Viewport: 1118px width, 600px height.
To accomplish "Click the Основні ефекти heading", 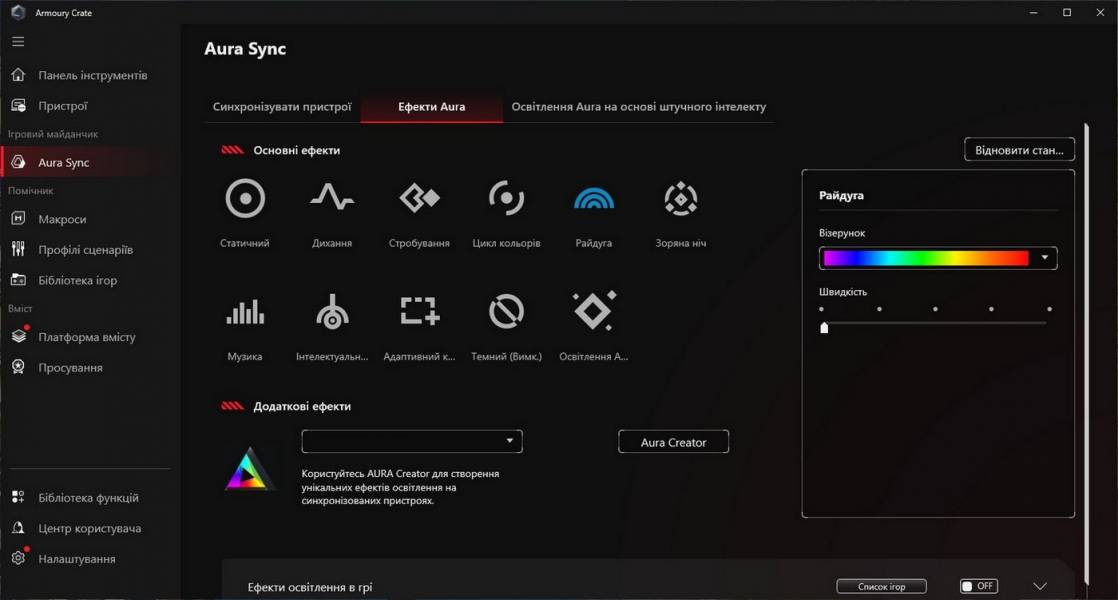I will pos(297,150).
